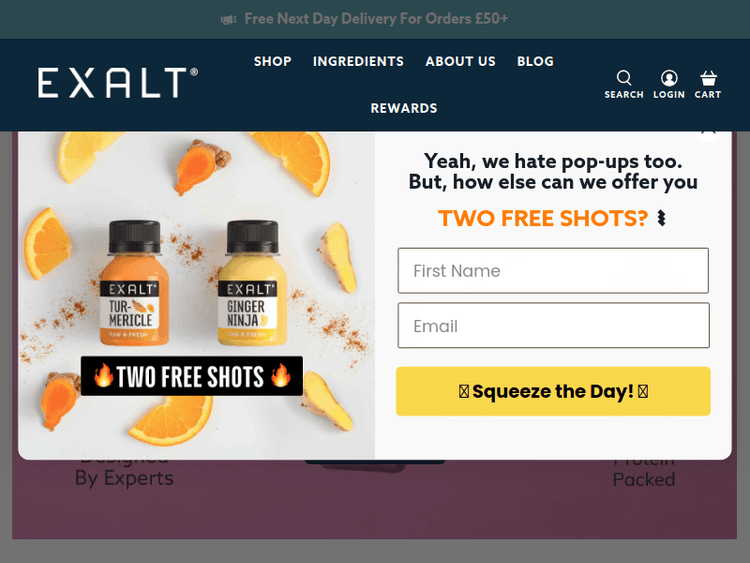Click the SEARCH label under magnifier
750x563 pixels.
pyautogui.click(x=624, y=95)
